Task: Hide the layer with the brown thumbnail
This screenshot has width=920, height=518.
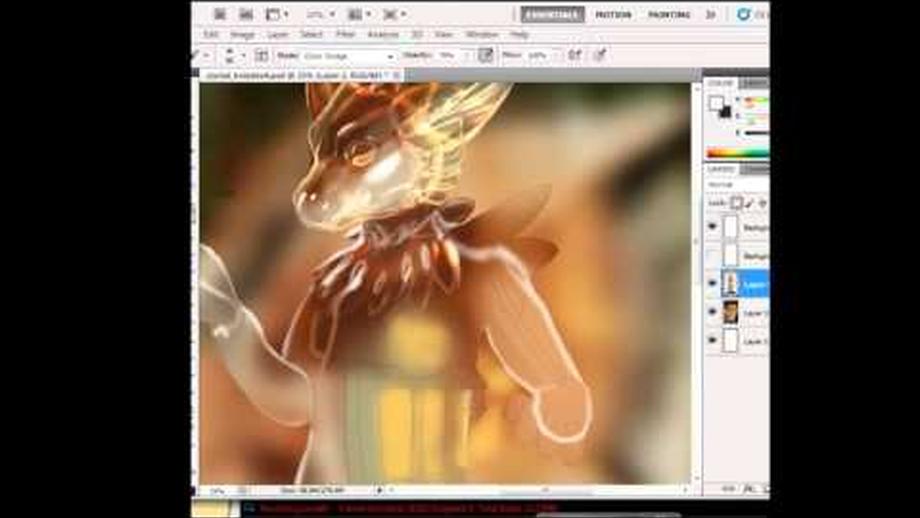Action: coord(713,312)
